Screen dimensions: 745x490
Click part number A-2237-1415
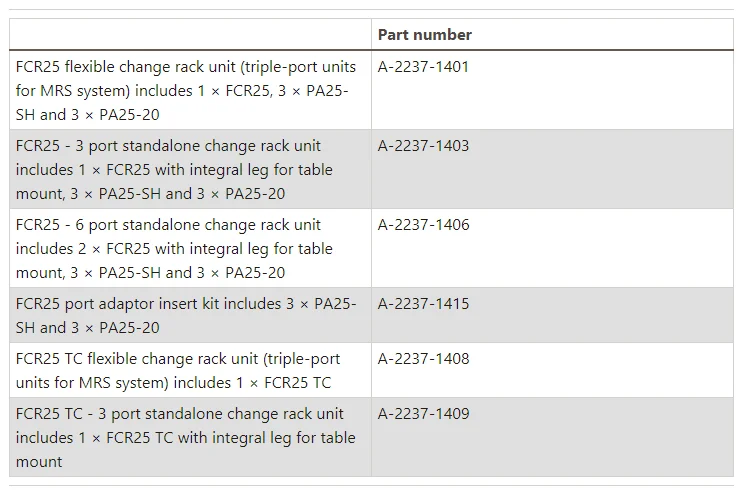423,304
